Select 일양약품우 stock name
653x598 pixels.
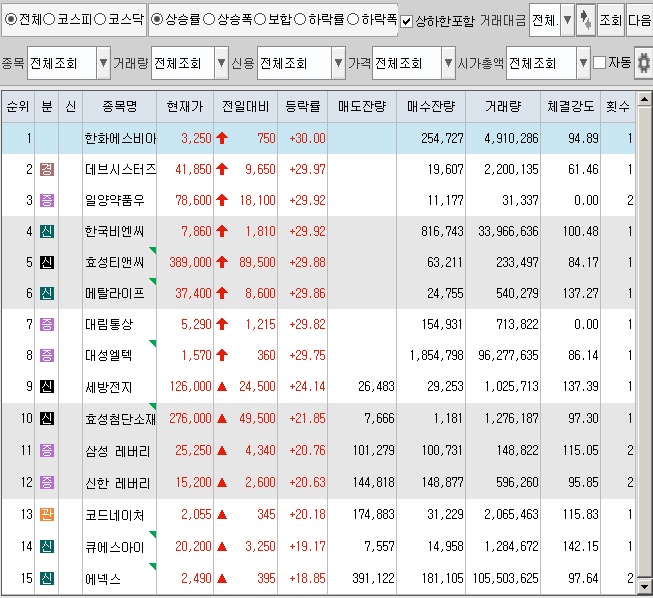[115, 200]
